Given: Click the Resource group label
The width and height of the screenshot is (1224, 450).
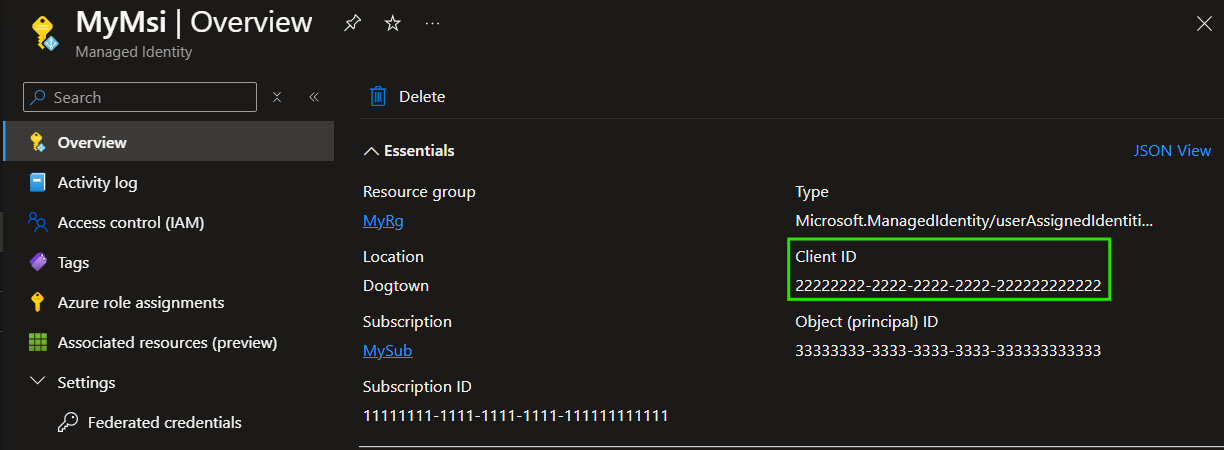Looking at the screenshot, I should pos(419,191).
